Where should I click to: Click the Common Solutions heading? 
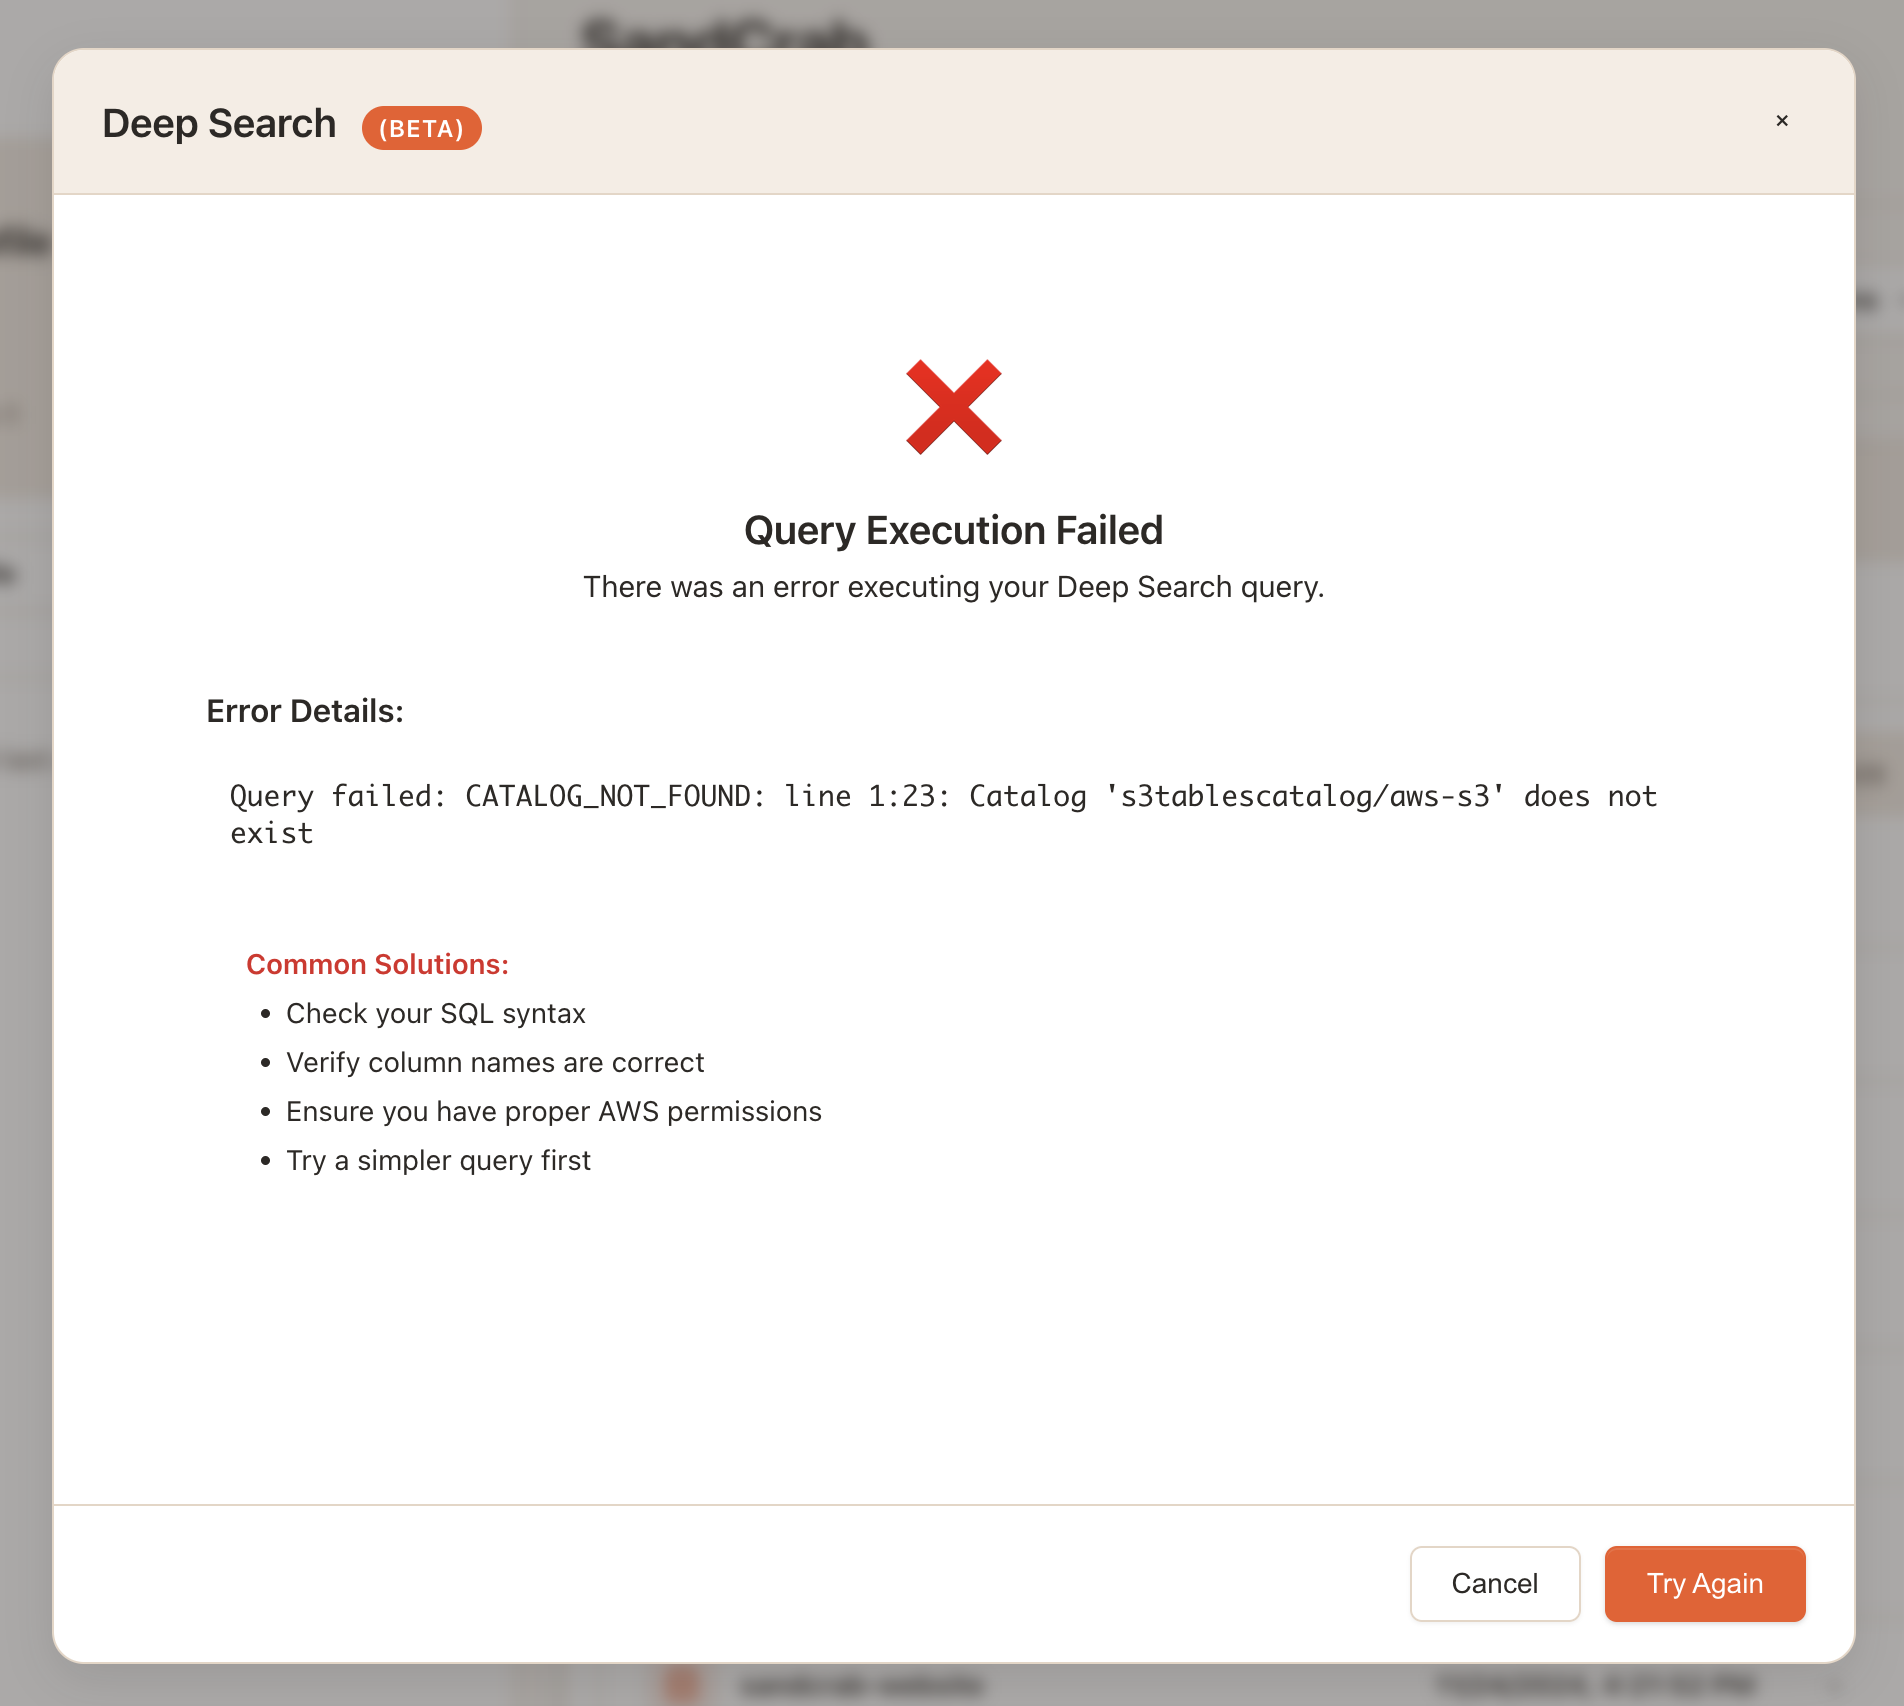coord(377,964)
